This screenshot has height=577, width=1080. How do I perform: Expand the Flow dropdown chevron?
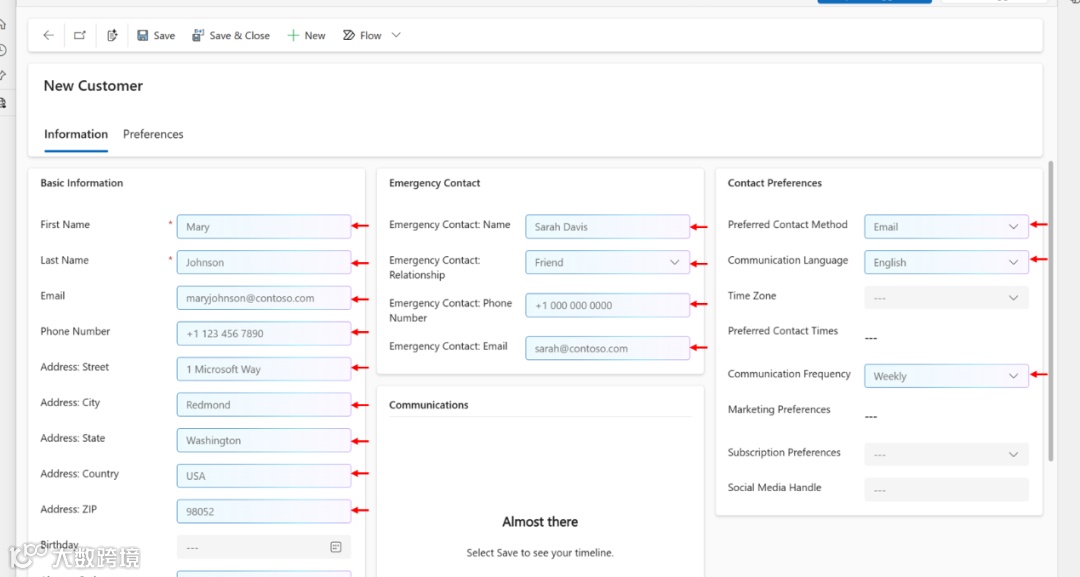[x=396, y=35]
